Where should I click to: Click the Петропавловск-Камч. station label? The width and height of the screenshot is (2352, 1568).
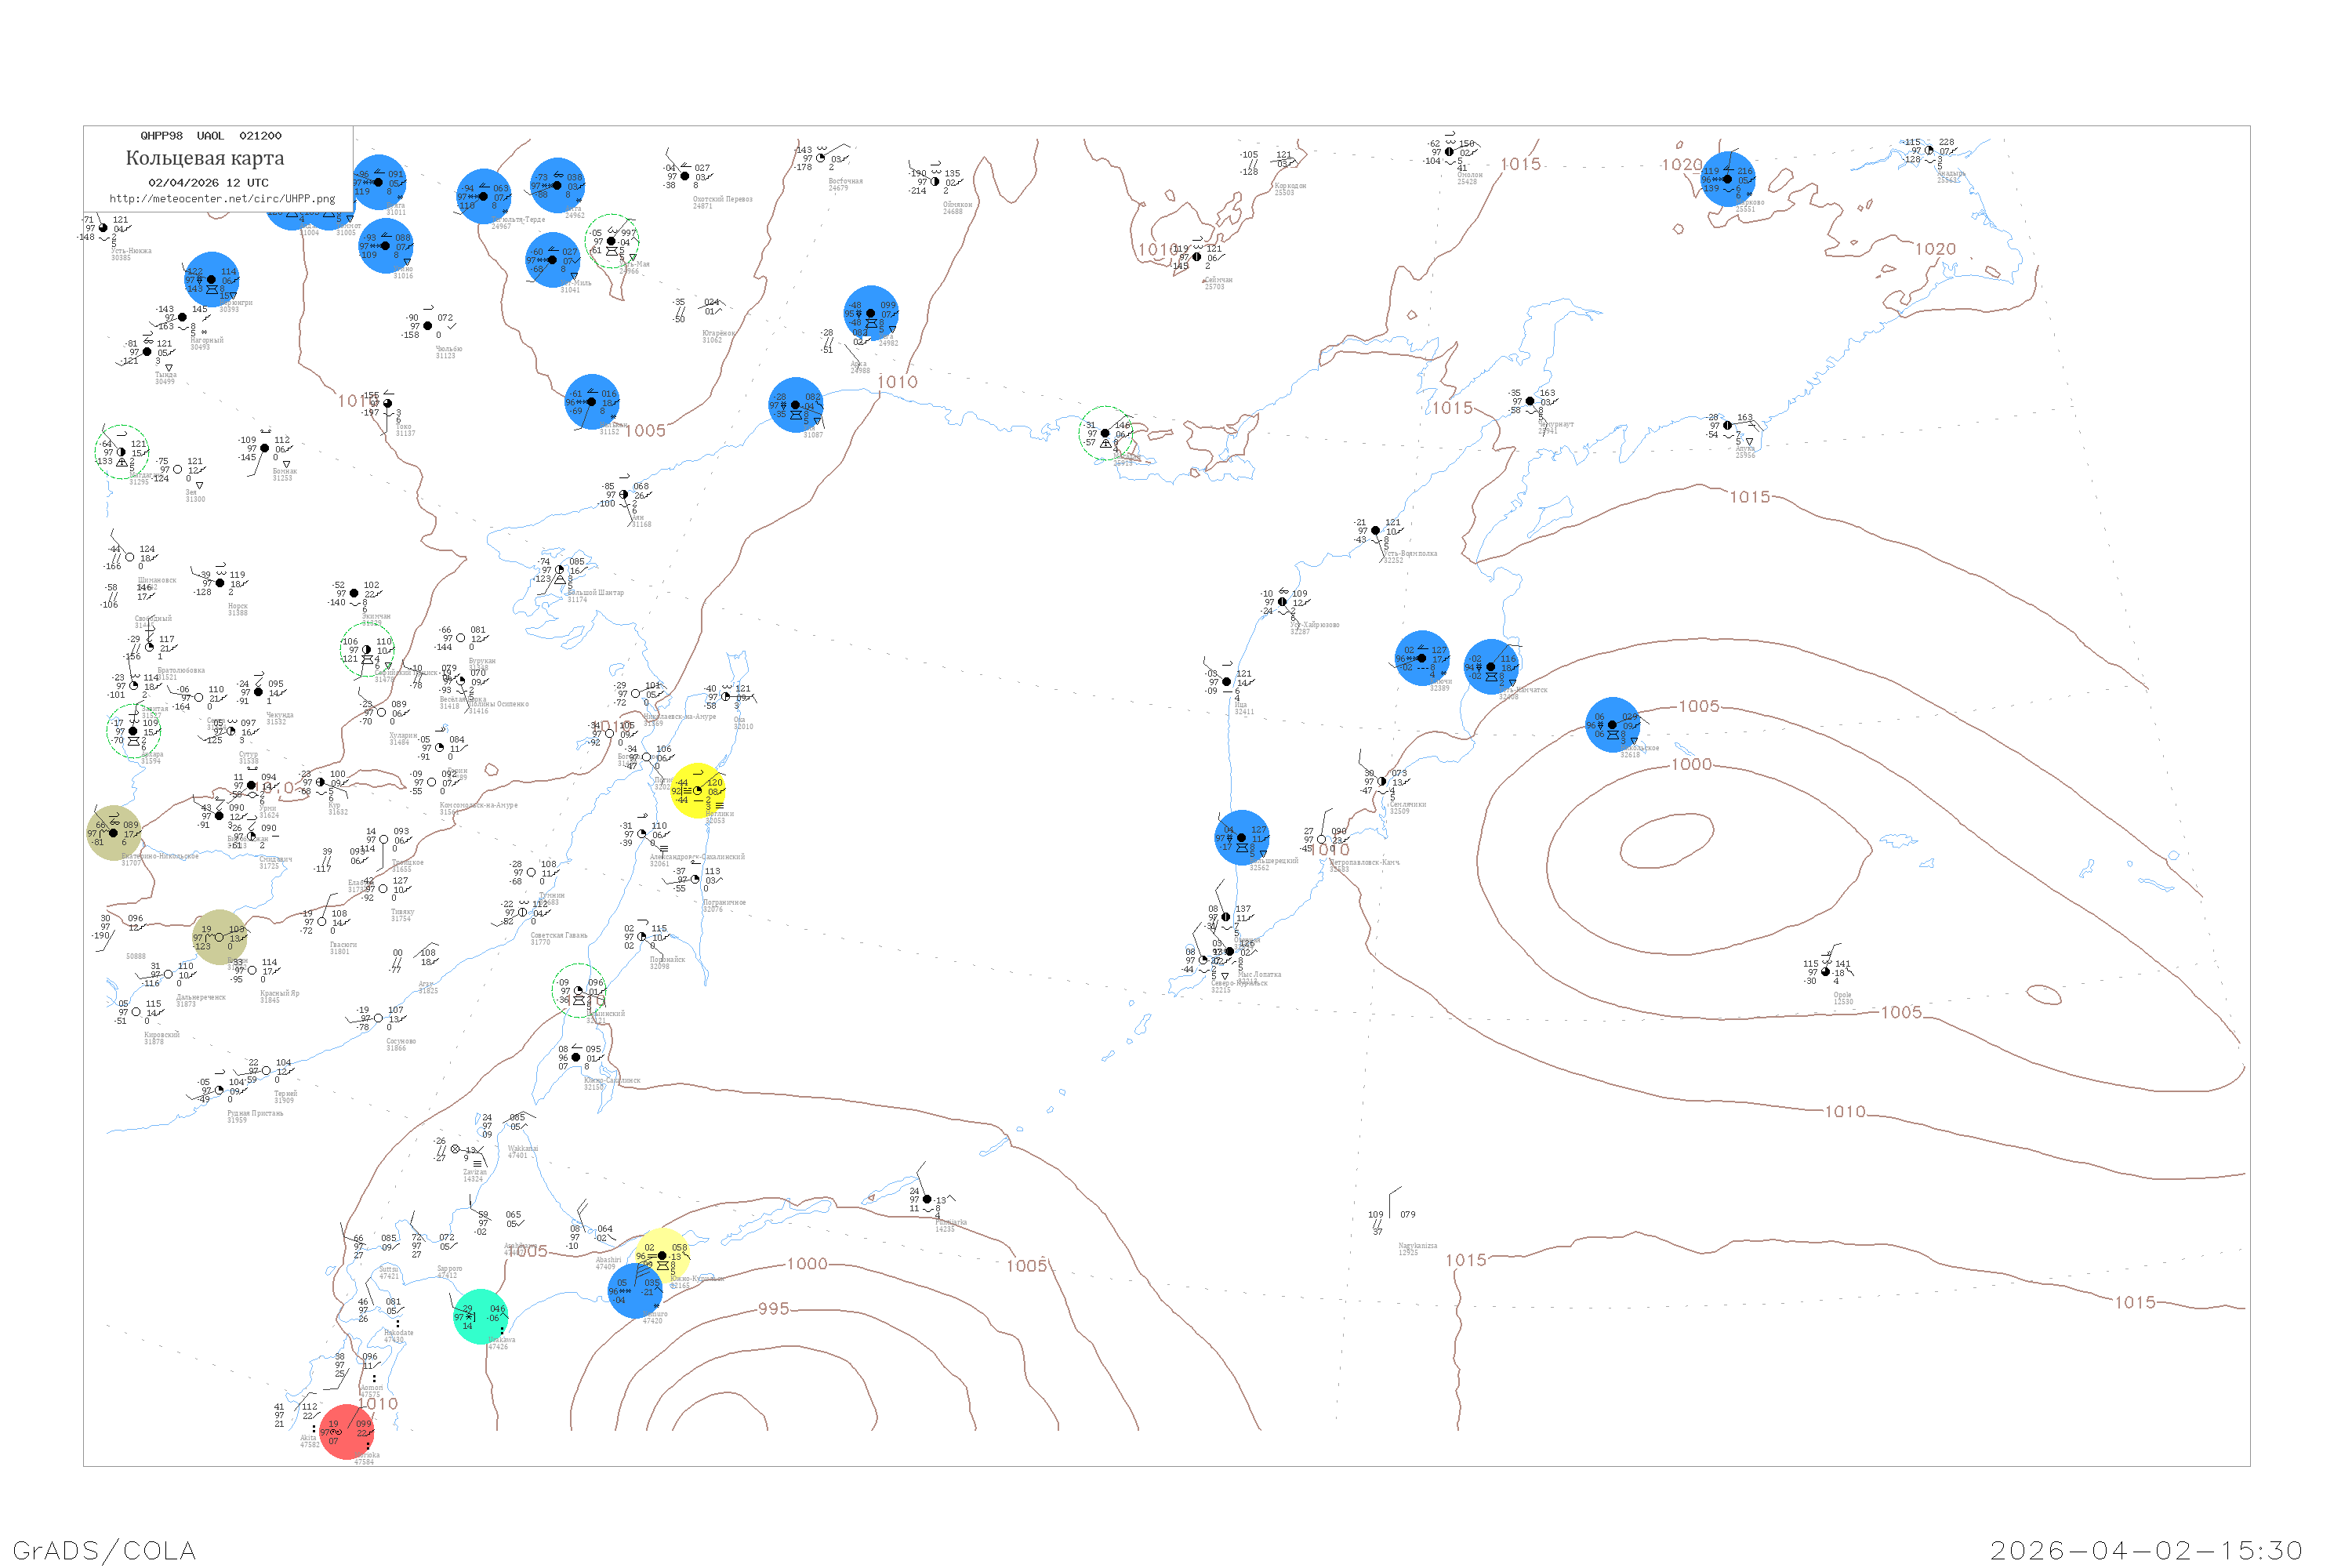(x=1364, y=862)
